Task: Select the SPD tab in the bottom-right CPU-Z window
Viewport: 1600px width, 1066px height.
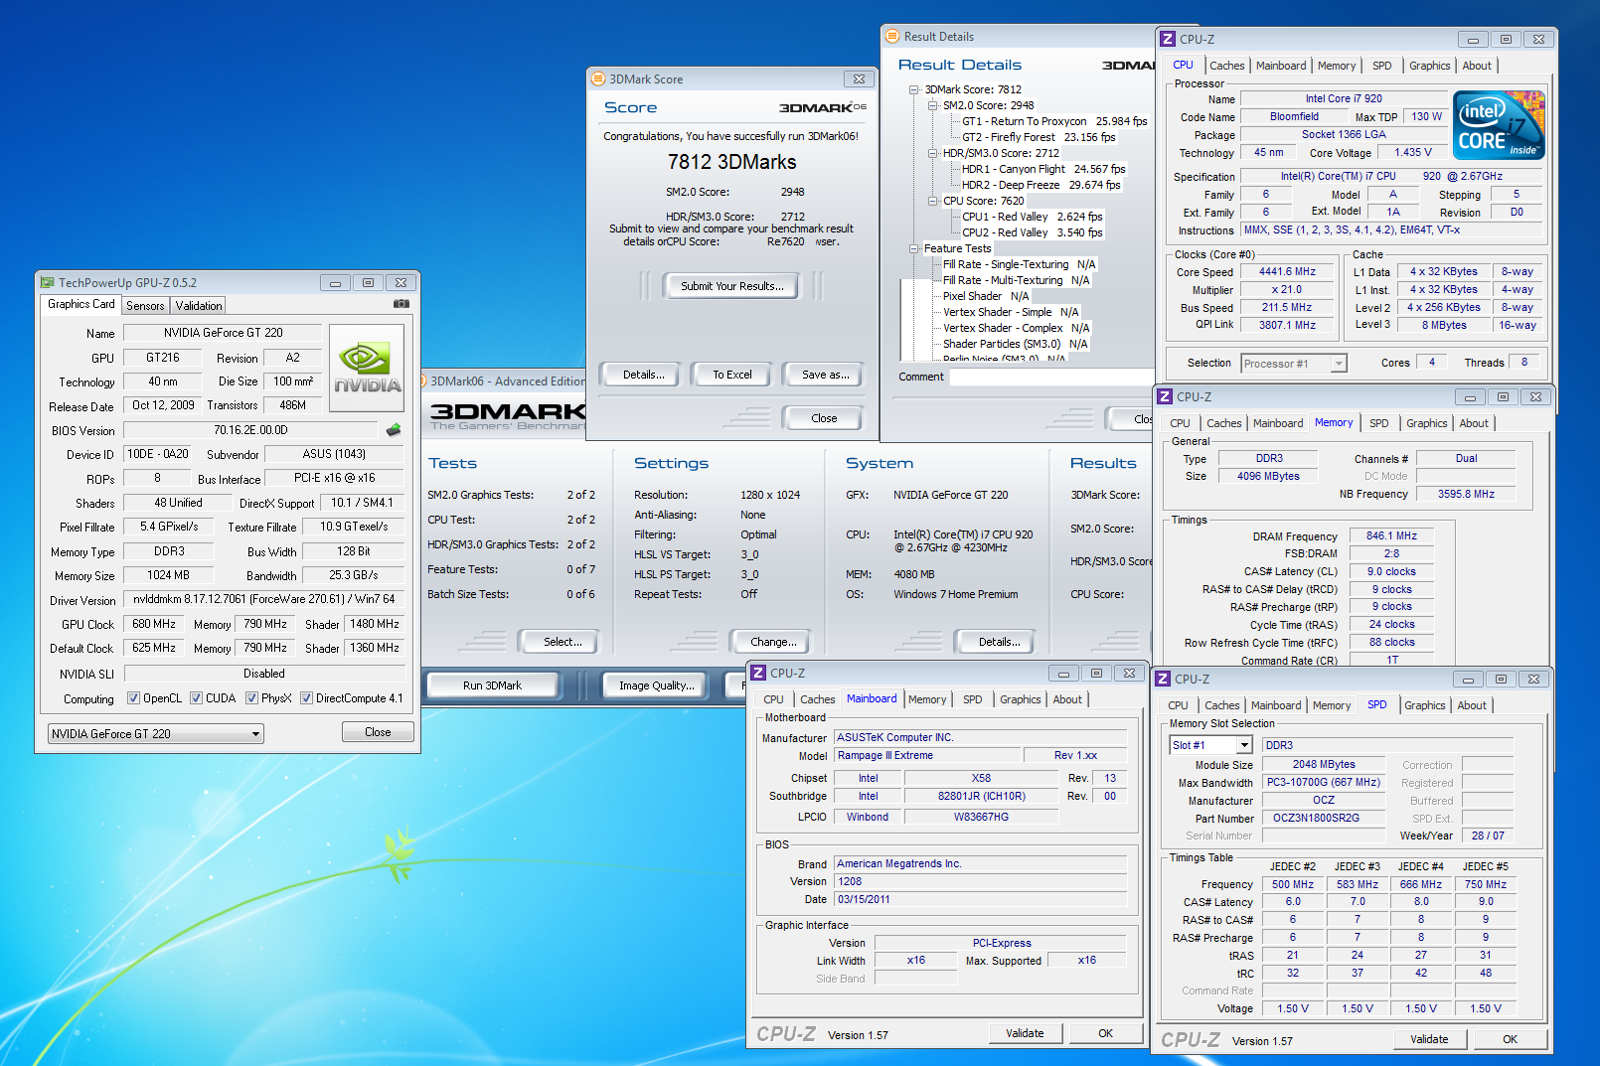Action: click(1377, 705)
